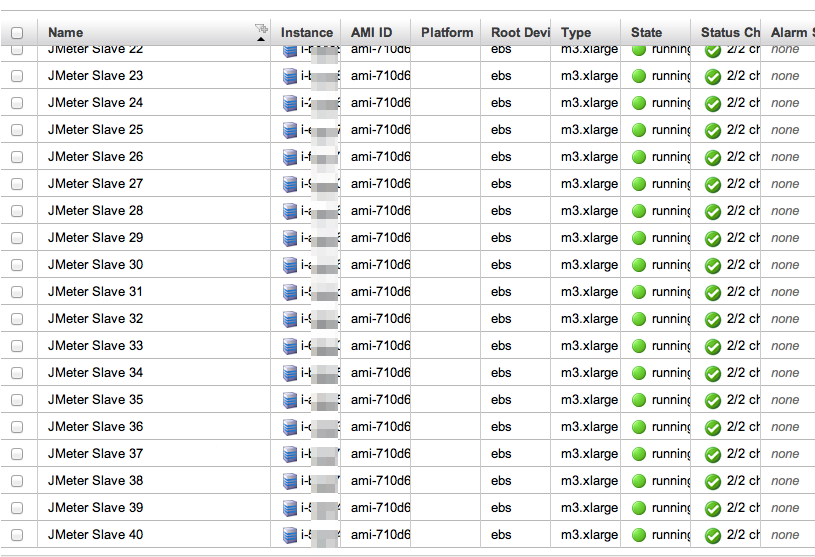
Task: Select the JMeter Slave 36 row name
Action: click(x=95, y=427)
